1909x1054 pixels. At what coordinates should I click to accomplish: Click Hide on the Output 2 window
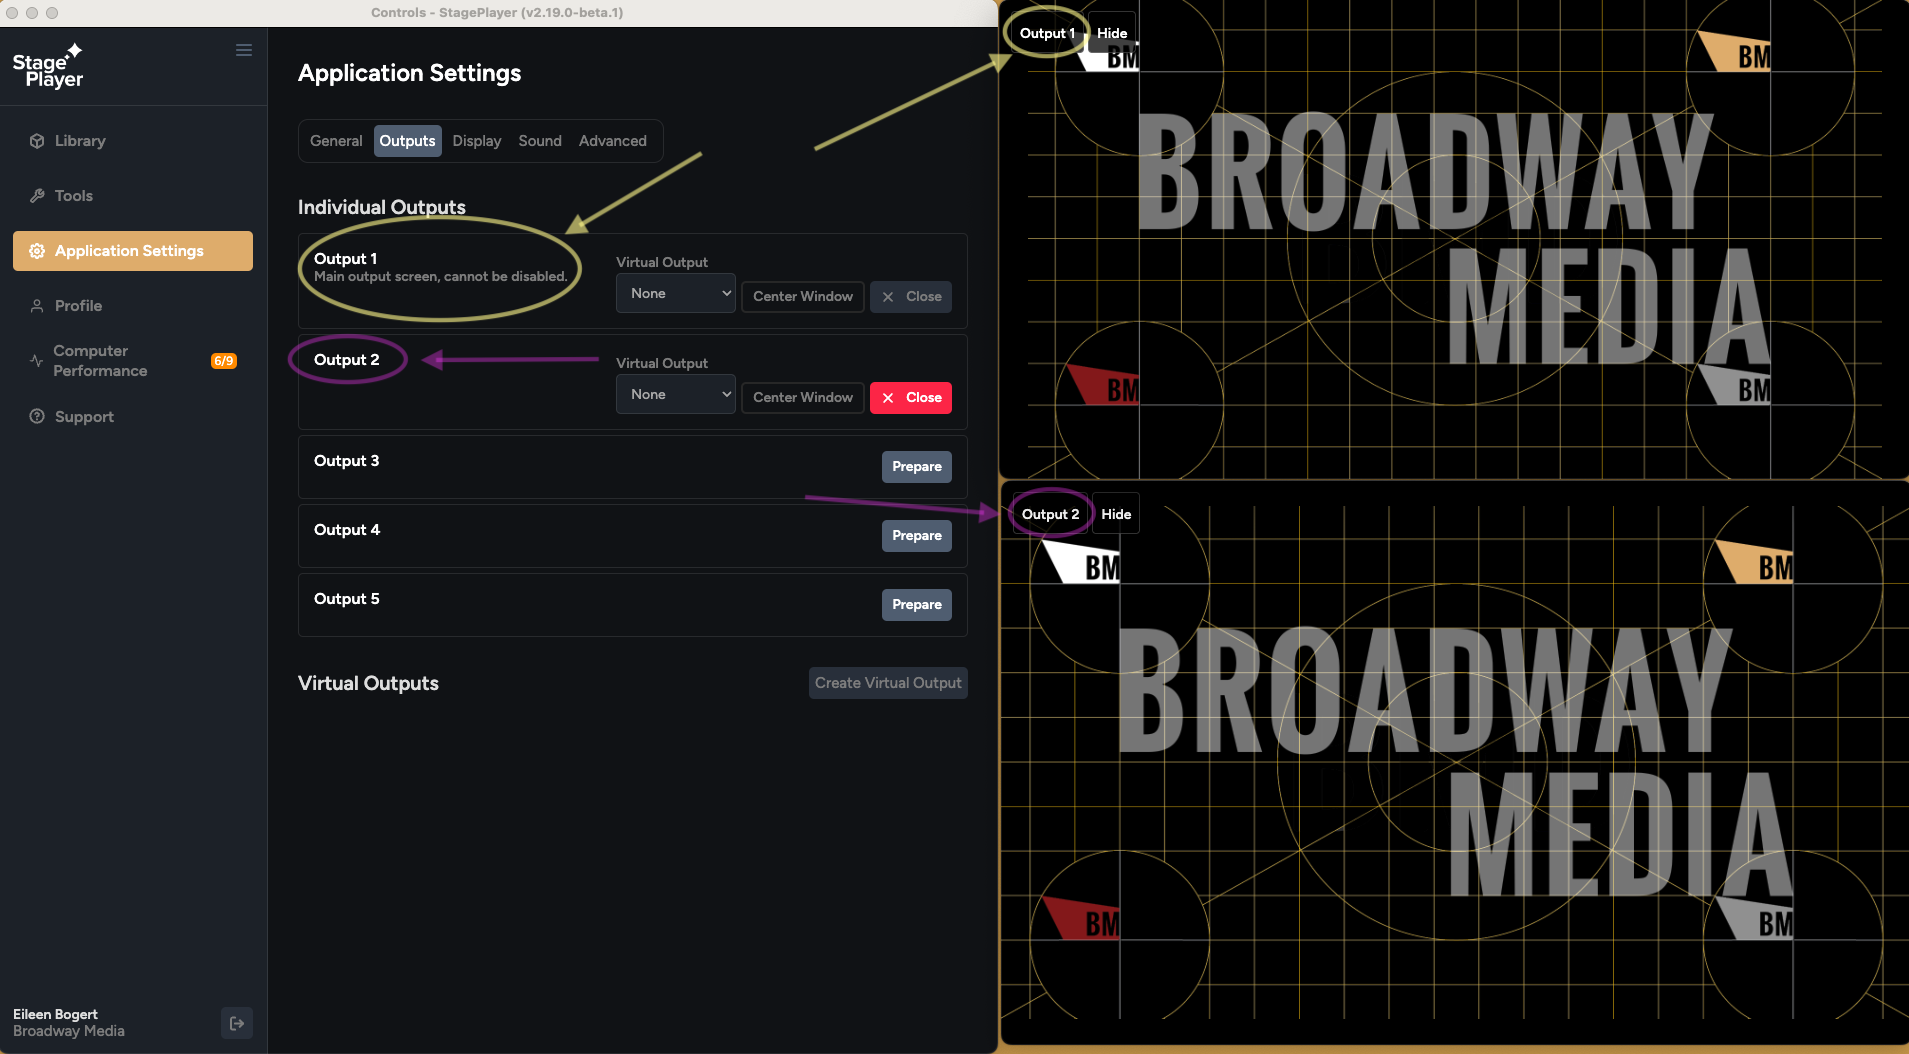[x=1116, y=514]
